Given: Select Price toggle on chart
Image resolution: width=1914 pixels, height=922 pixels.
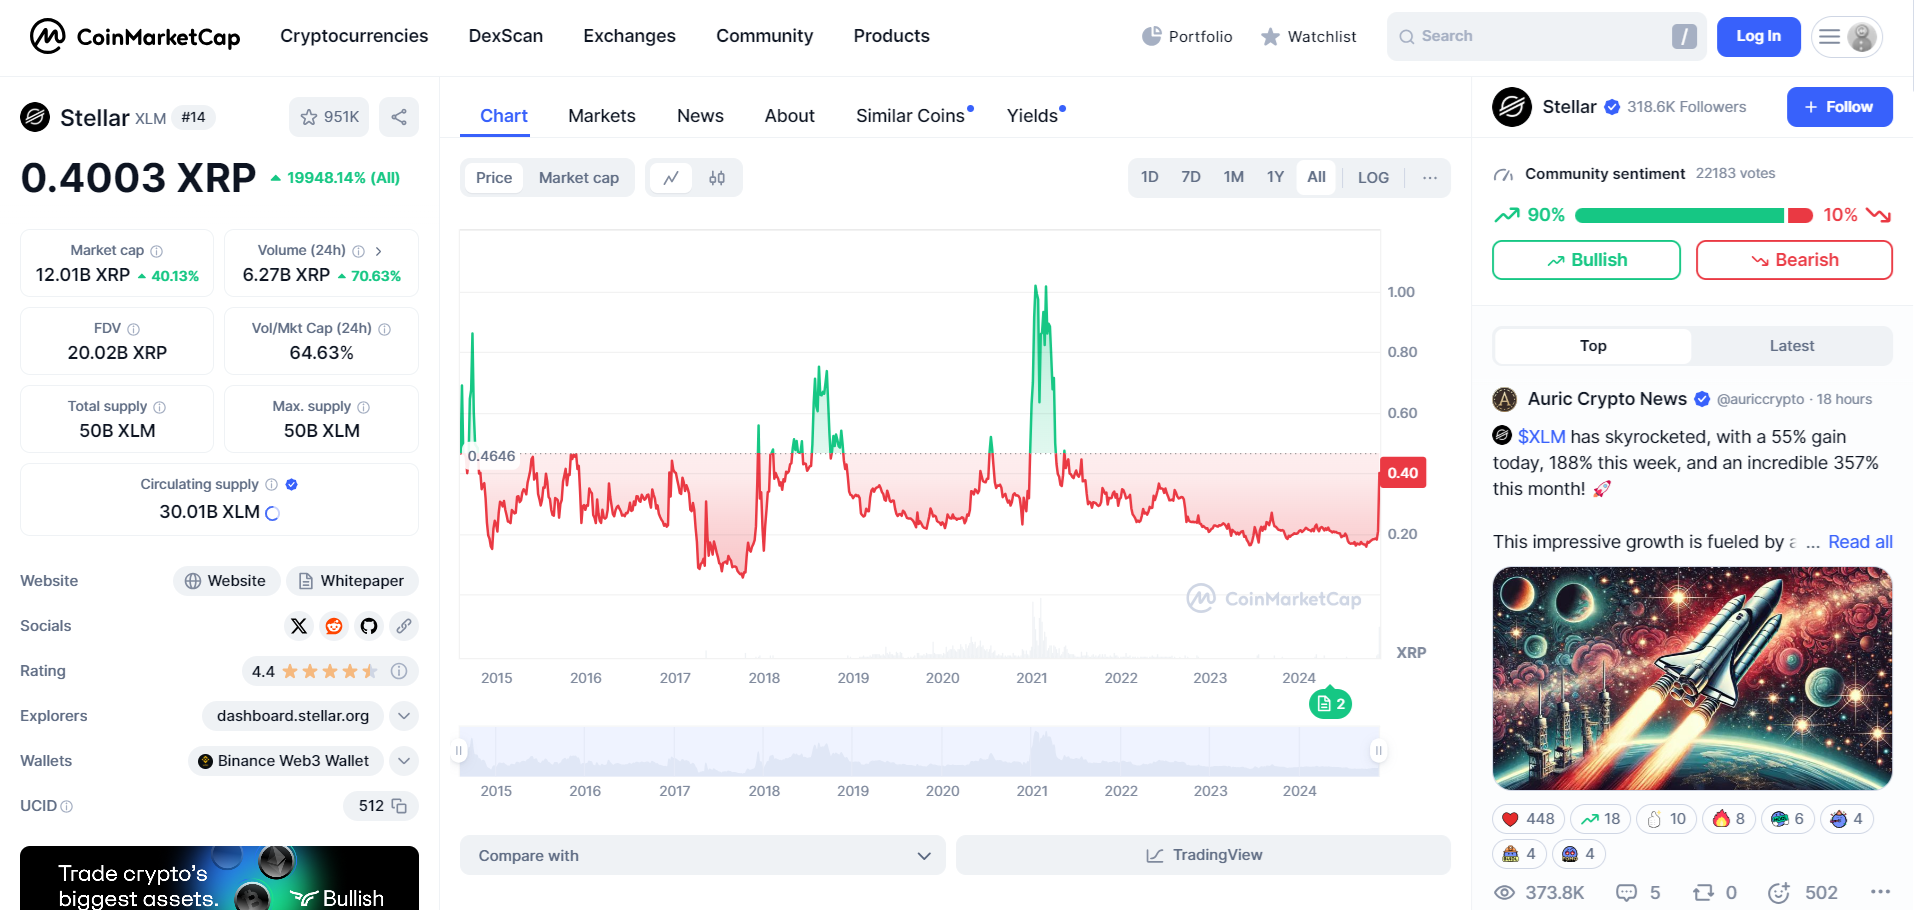Looking at the screenshot, I should pos(494,178).
